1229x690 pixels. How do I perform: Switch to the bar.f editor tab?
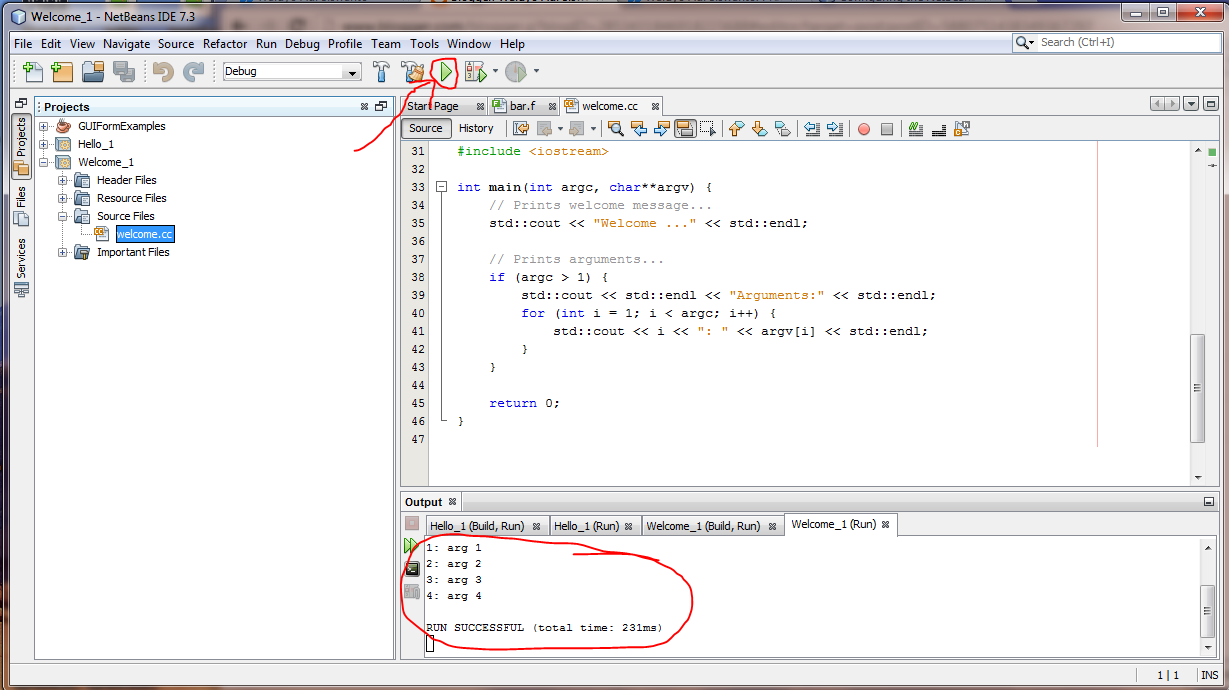(x=523, y=106)
